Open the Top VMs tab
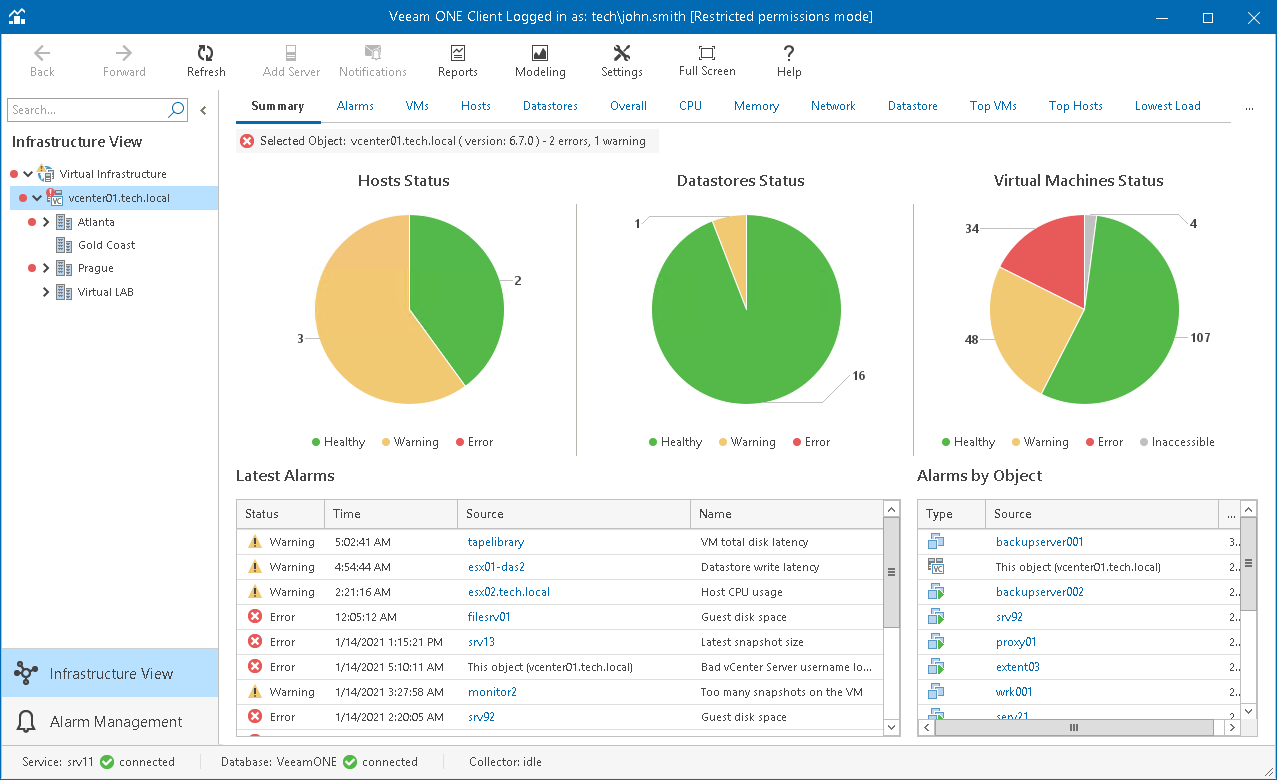The width and height of the screenshot is (1277, 780). click(x=993, y=106)
